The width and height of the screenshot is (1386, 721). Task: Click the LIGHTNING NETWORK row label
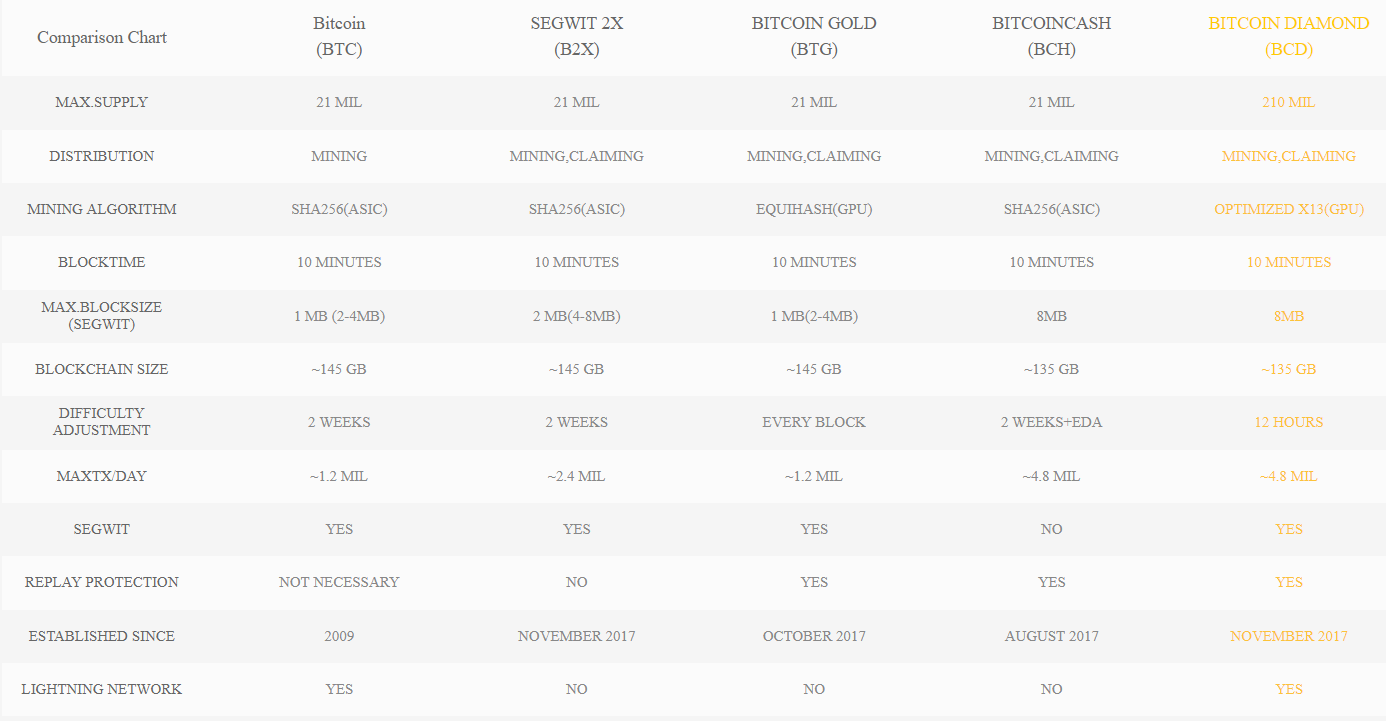pyautogui.click(x=102, y=689)
